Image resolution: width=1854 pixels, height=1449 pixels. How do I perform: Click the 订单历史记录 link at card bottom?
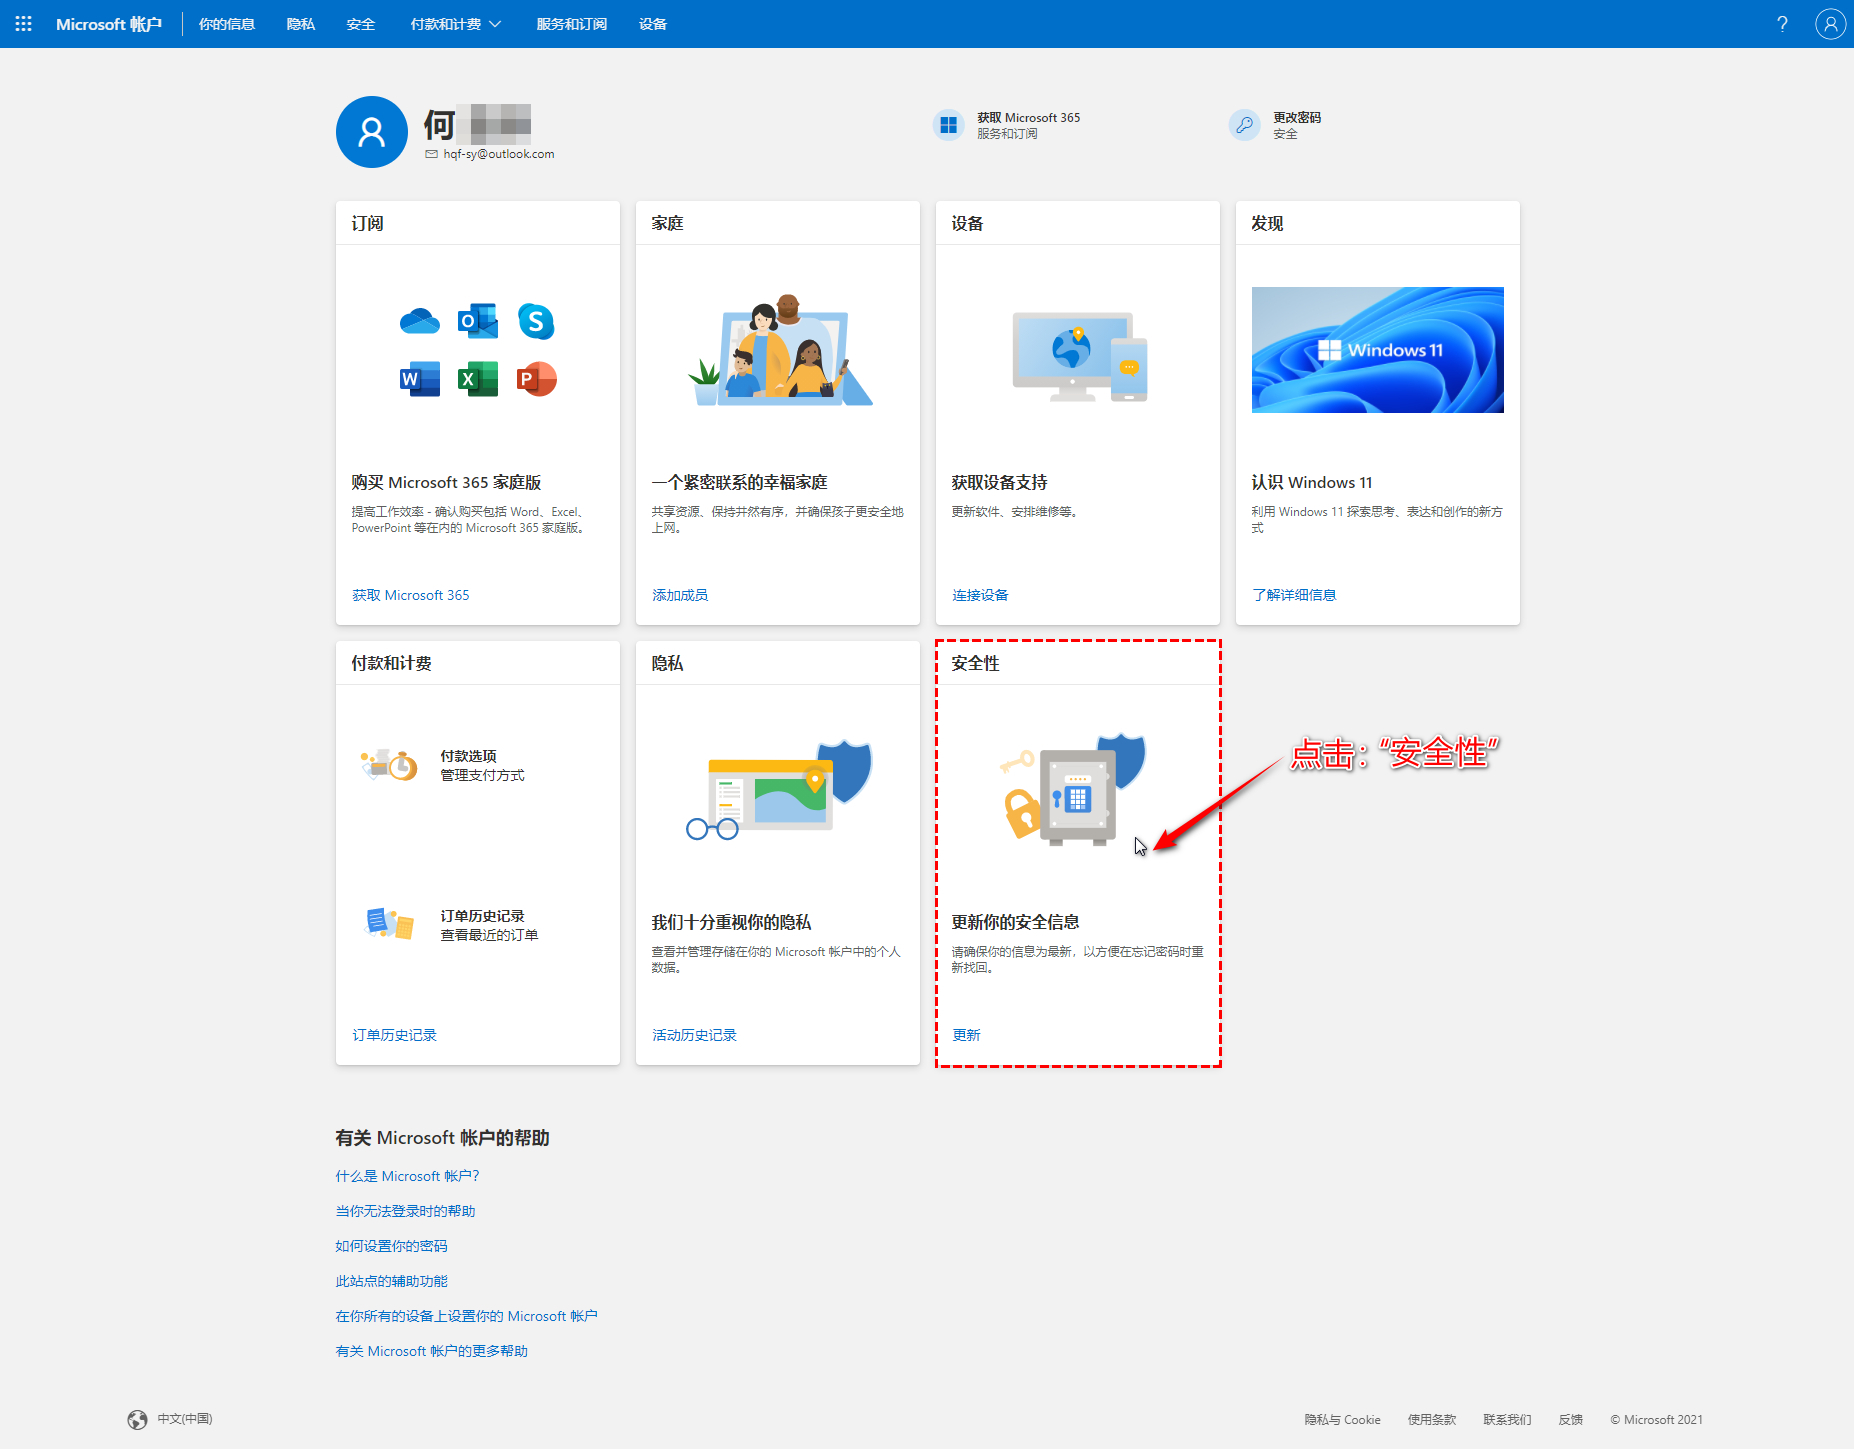click(394, 1035)
